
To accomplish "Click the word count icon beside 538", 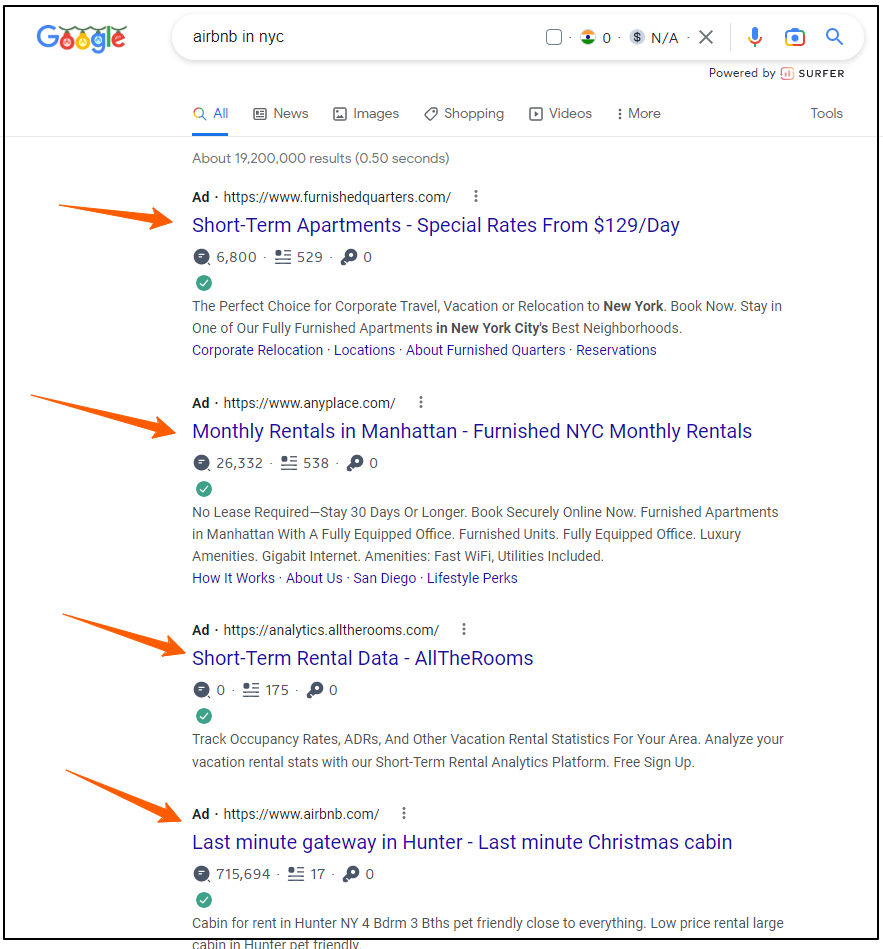I will [x=289, y=463].
